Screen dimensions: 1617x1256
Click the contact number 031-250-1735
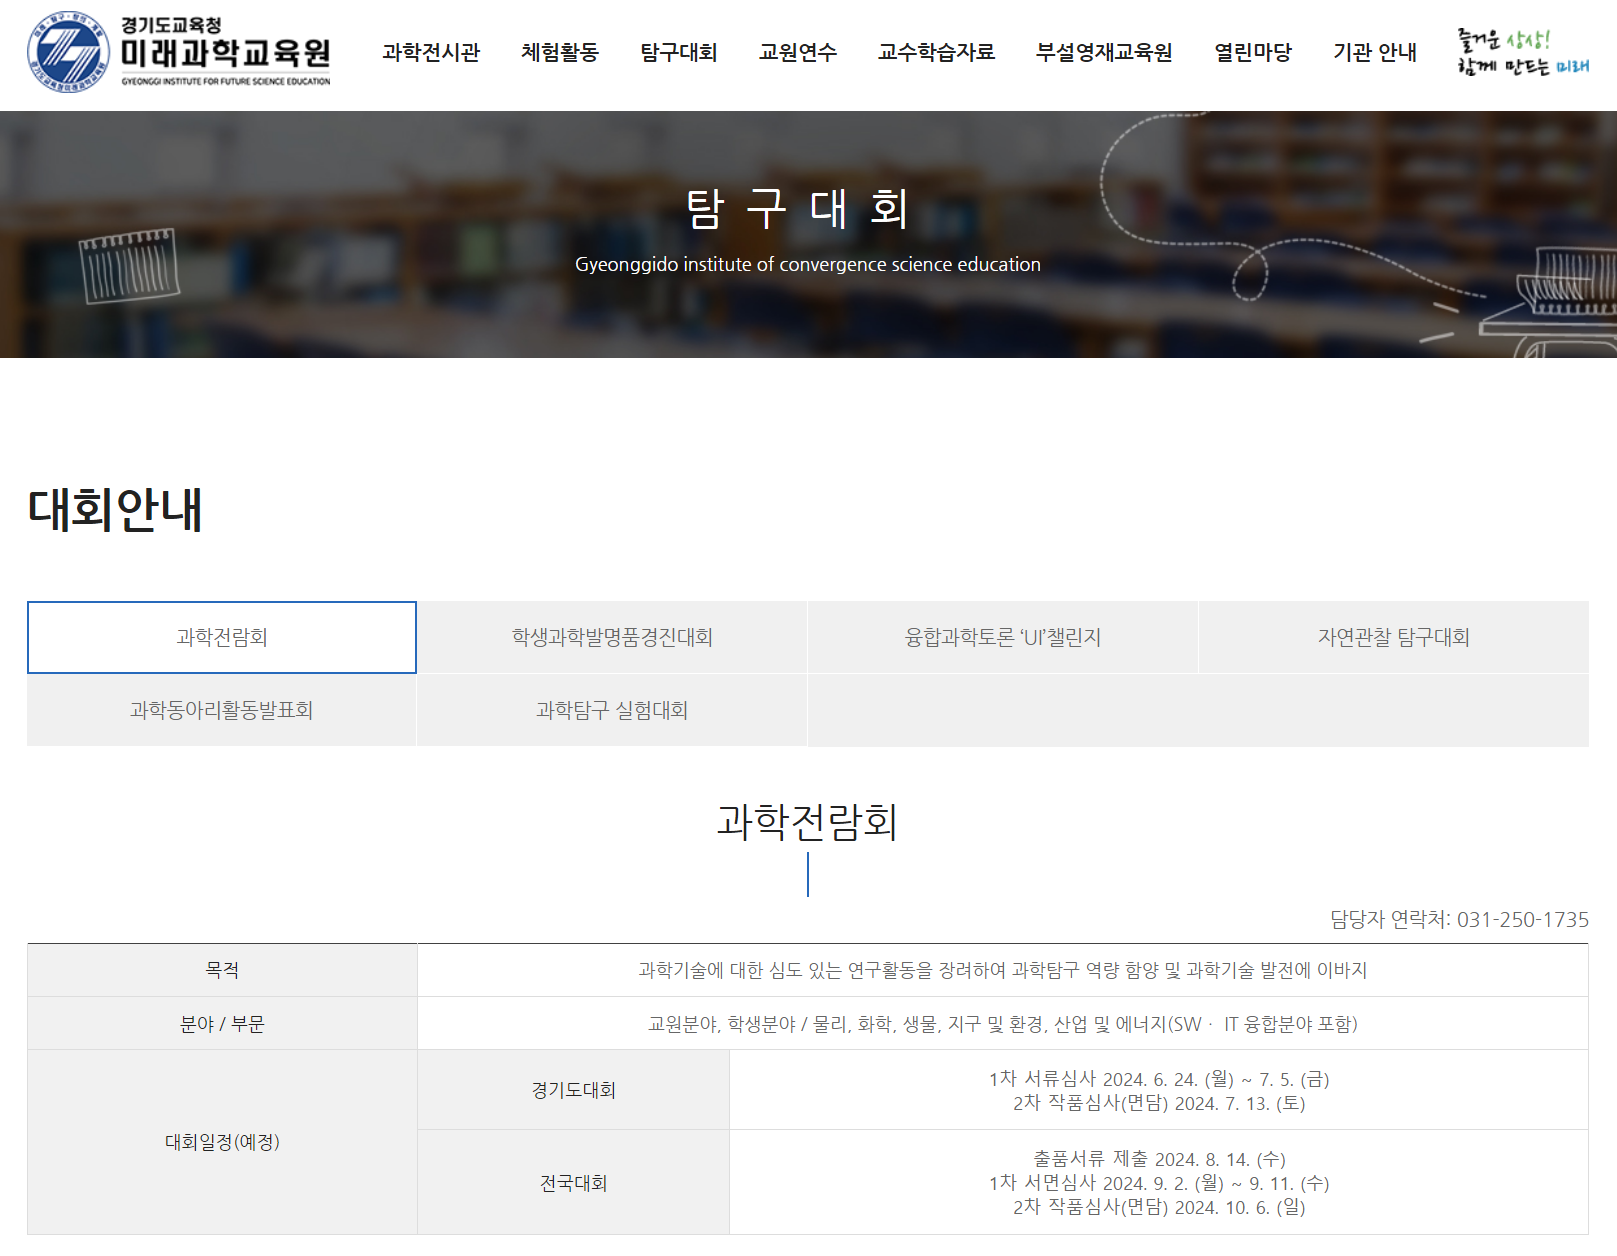point(1523,919)
